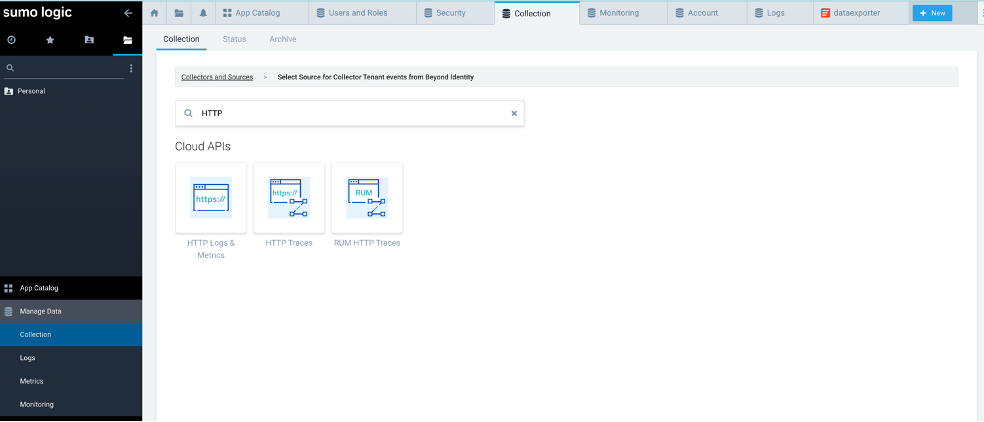
Task: Expand the App Catalog sidebar entry
Action: [x=39, y=288]
